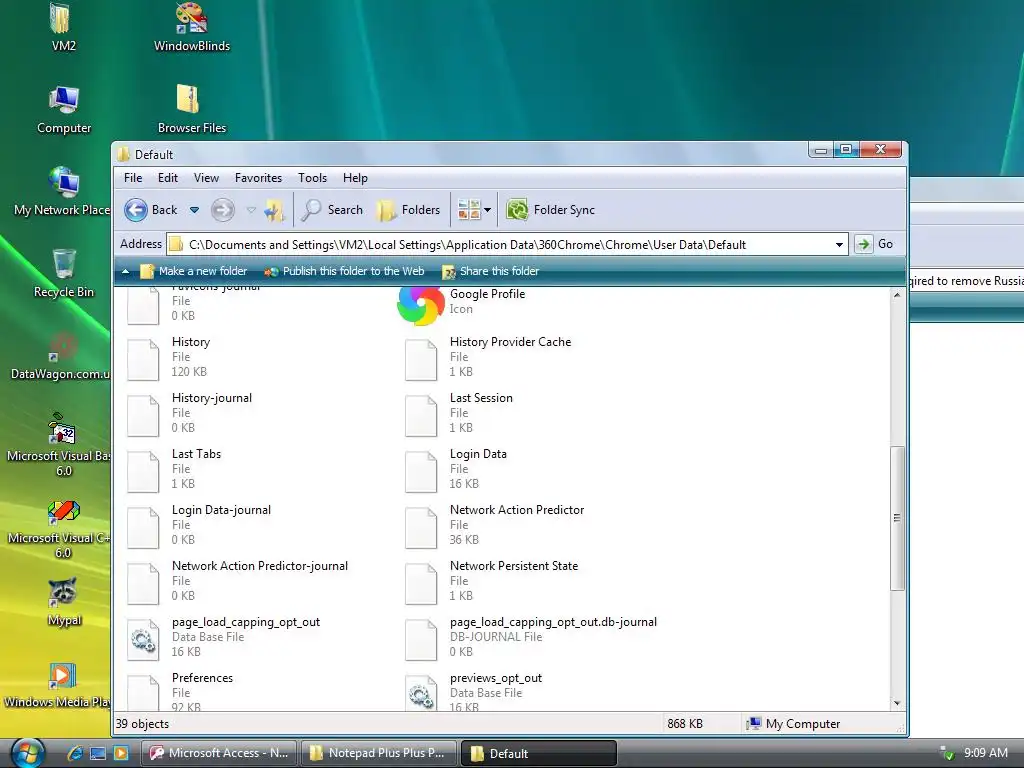Switch to Microsoft Access taskbar button

(x=219, y=753)
